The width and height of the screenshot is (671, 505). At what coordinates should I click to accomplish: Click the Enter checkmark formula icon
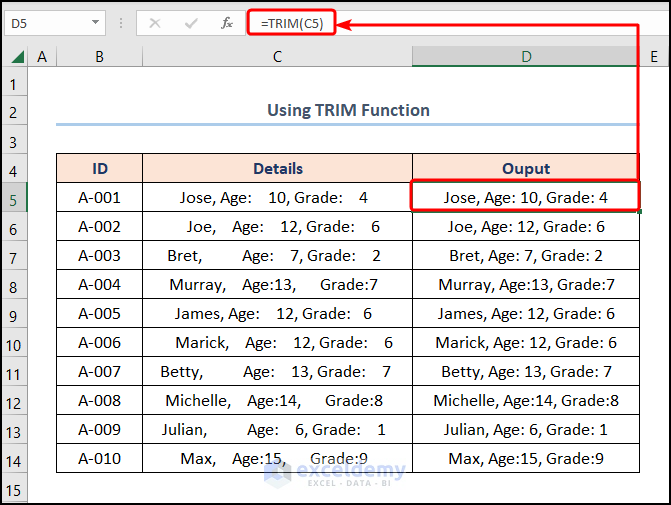[190, 22]
